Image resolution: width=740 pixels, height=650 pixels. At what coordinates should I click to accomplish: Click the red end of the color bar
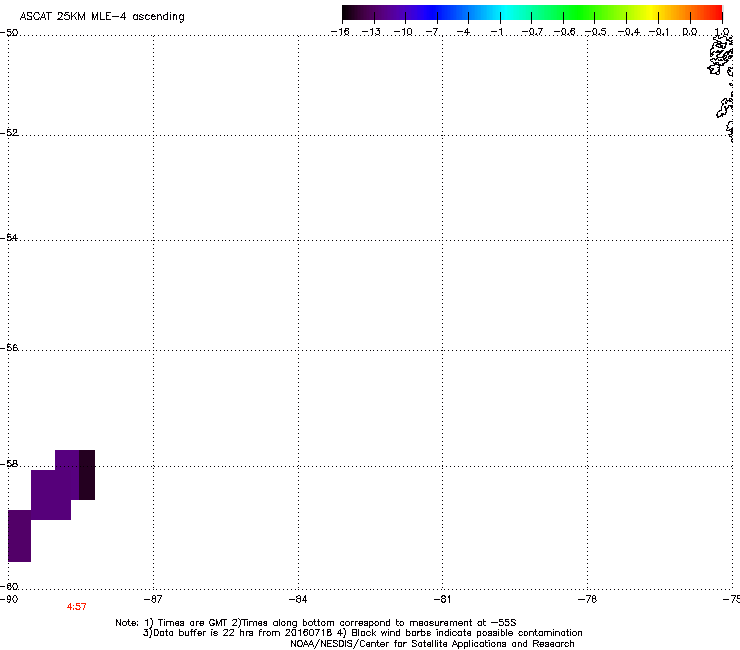pyautogui.click(x=713, y=13)
